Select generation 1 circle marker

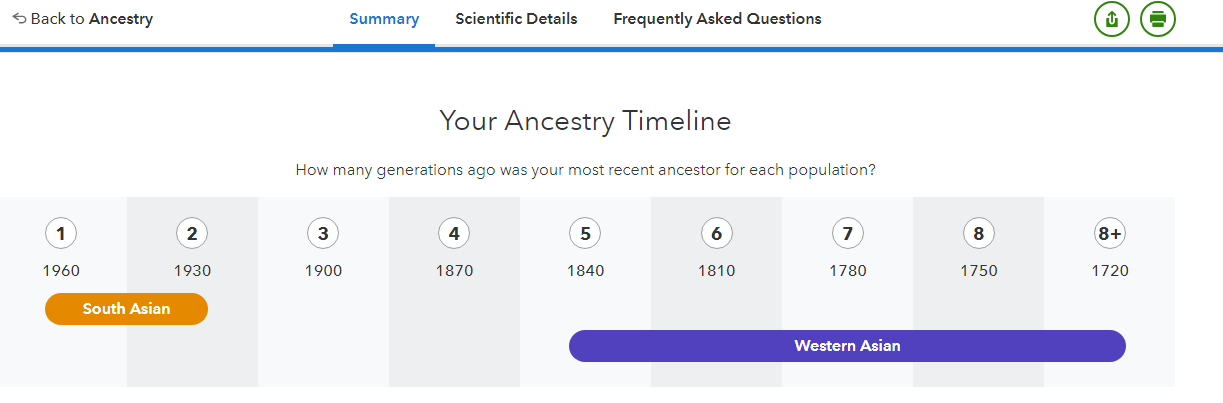point(61,234)
